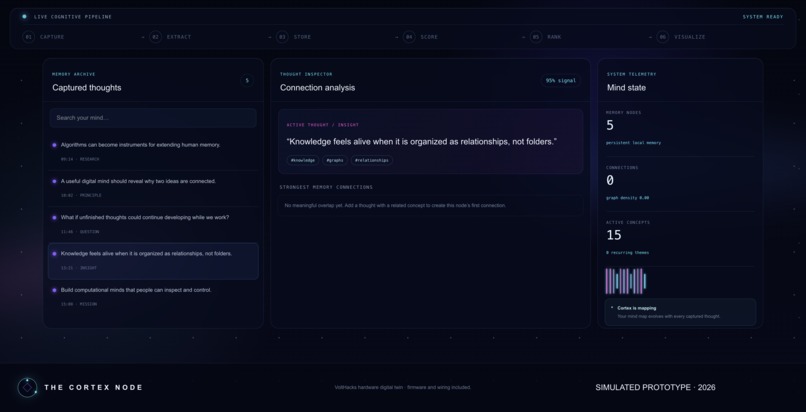Image resolution: width=806 pixels, height=412 pixels.
Task: Go to the STORE pipeline stage label
Action: tap(302, 37)
